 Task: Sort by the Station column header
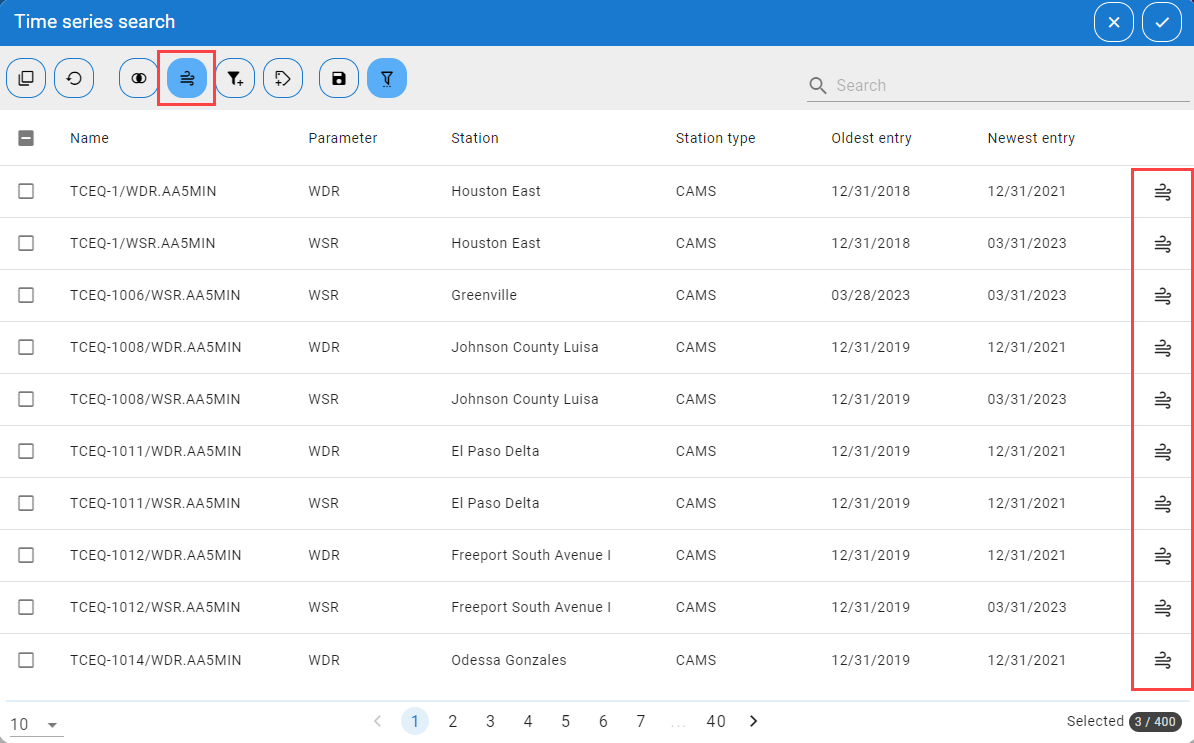[x=475, y=138]
